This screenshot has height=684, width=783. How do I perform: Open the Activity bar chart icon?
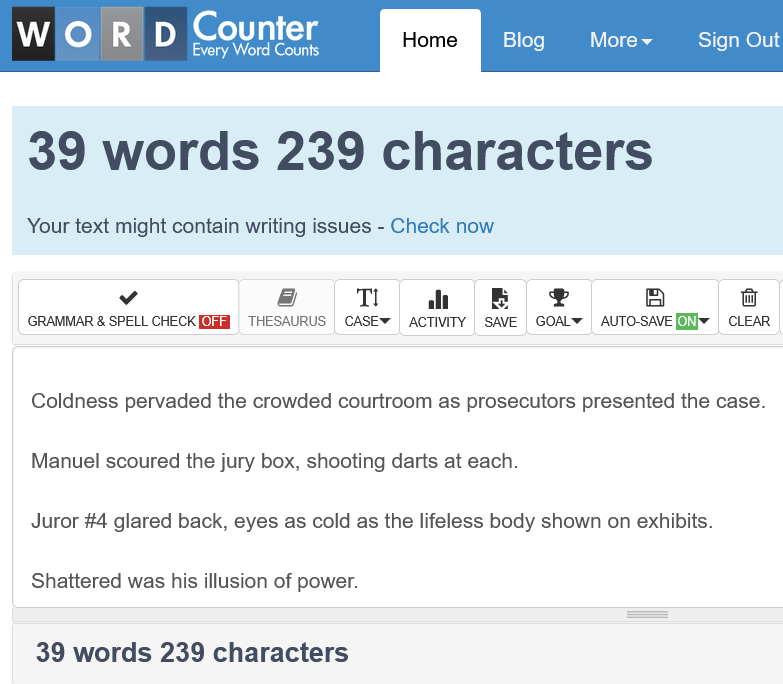[x=438, y=299]
